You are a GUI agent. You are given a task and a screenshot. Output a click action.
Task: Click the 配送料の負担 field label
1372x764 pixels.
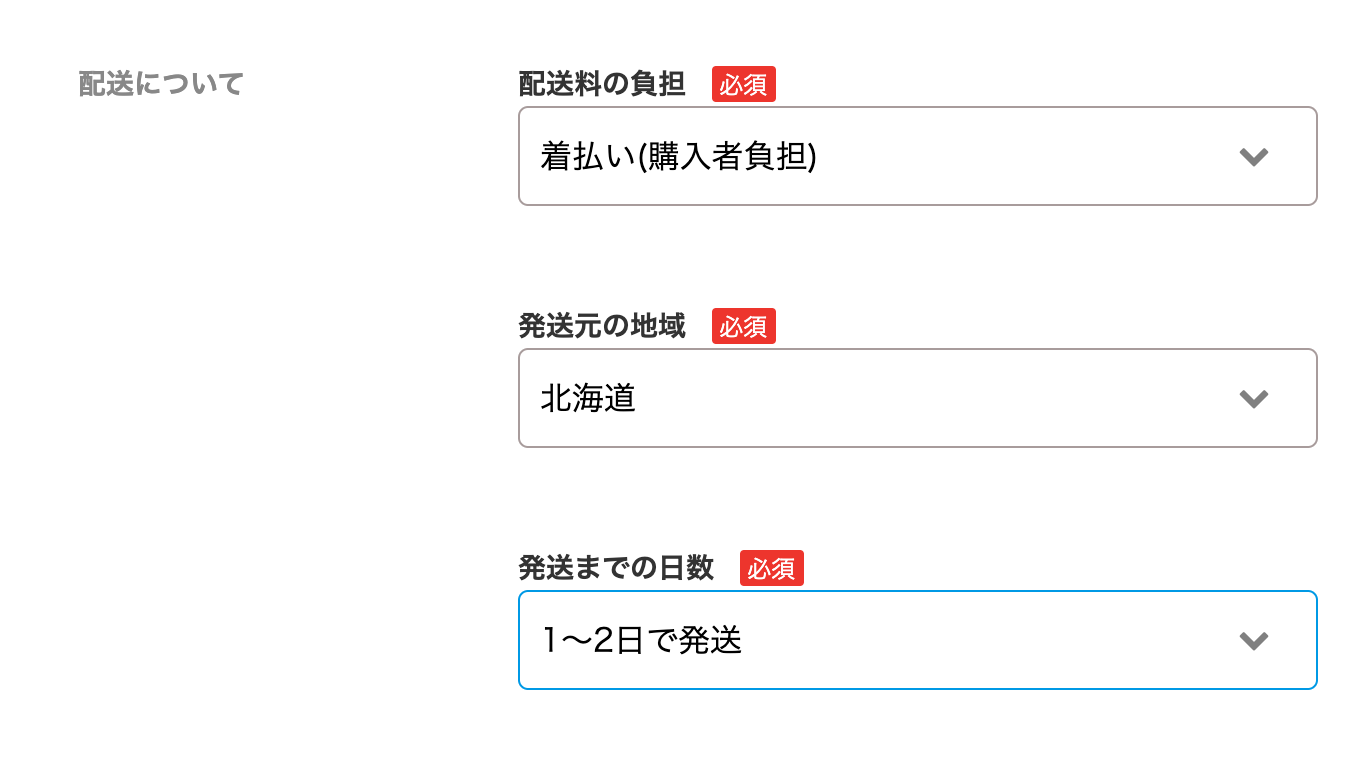601,84
